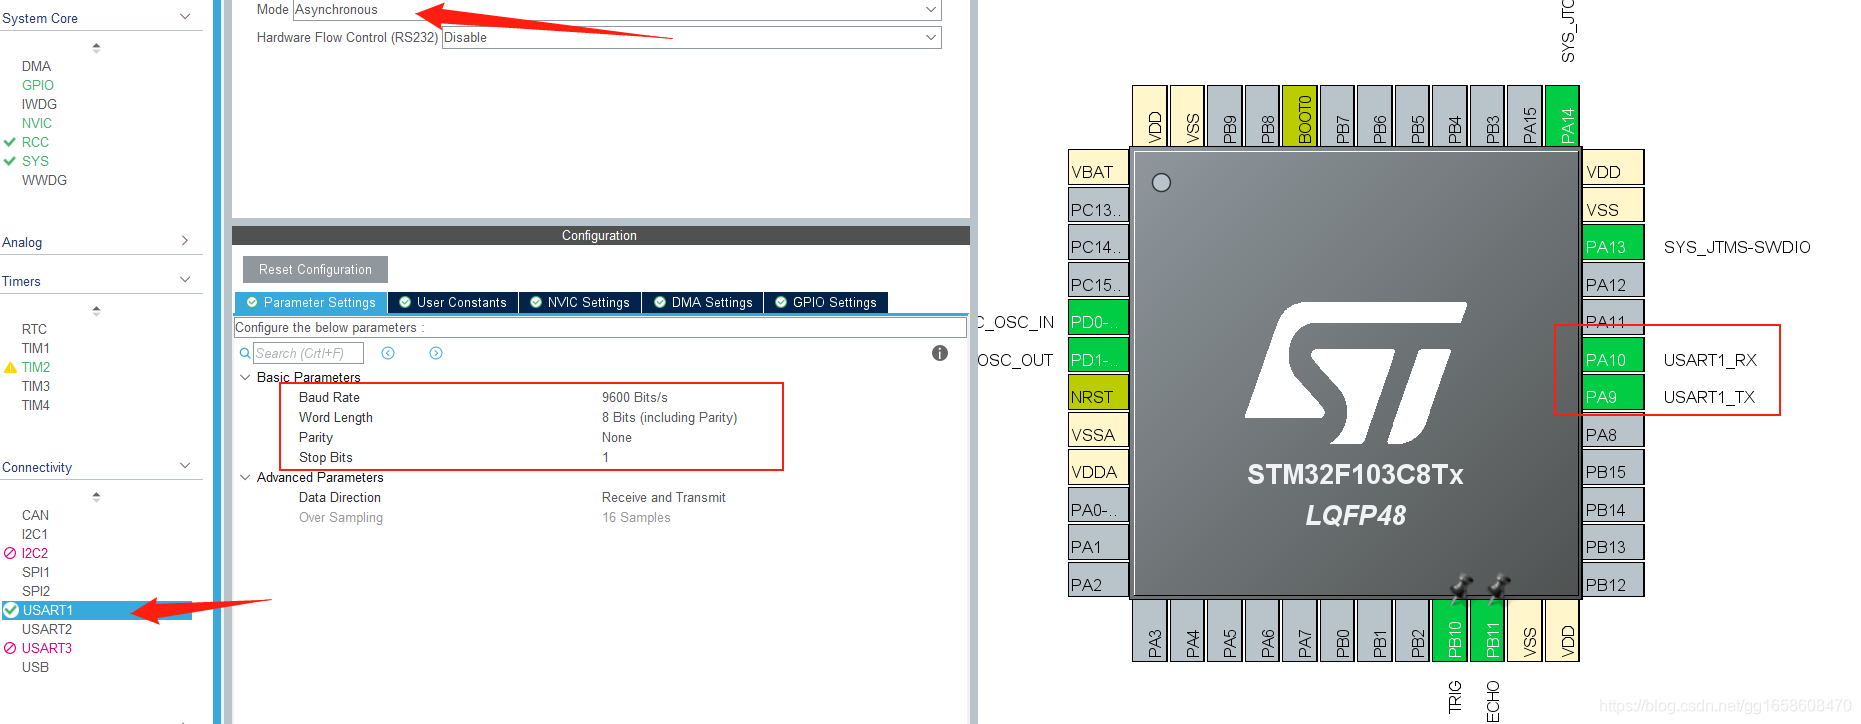Select NVIC in System Core
The height and width of the screenshot is (724, 1861).
click(37, 123)
